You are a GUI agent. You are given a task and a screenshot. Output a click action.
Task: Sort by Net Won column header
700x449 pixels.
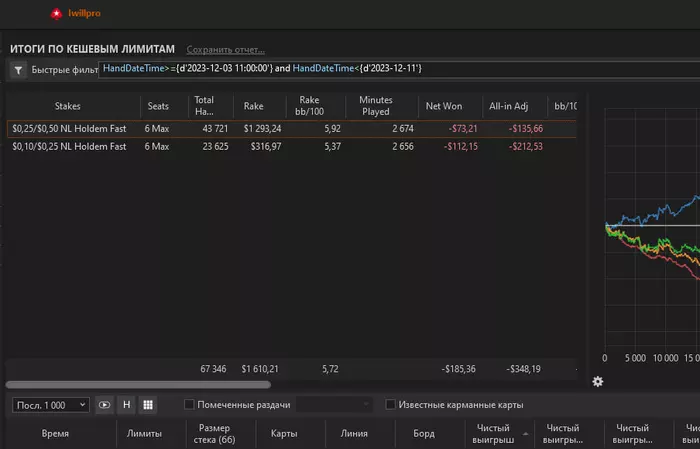(x=444, y=106)
